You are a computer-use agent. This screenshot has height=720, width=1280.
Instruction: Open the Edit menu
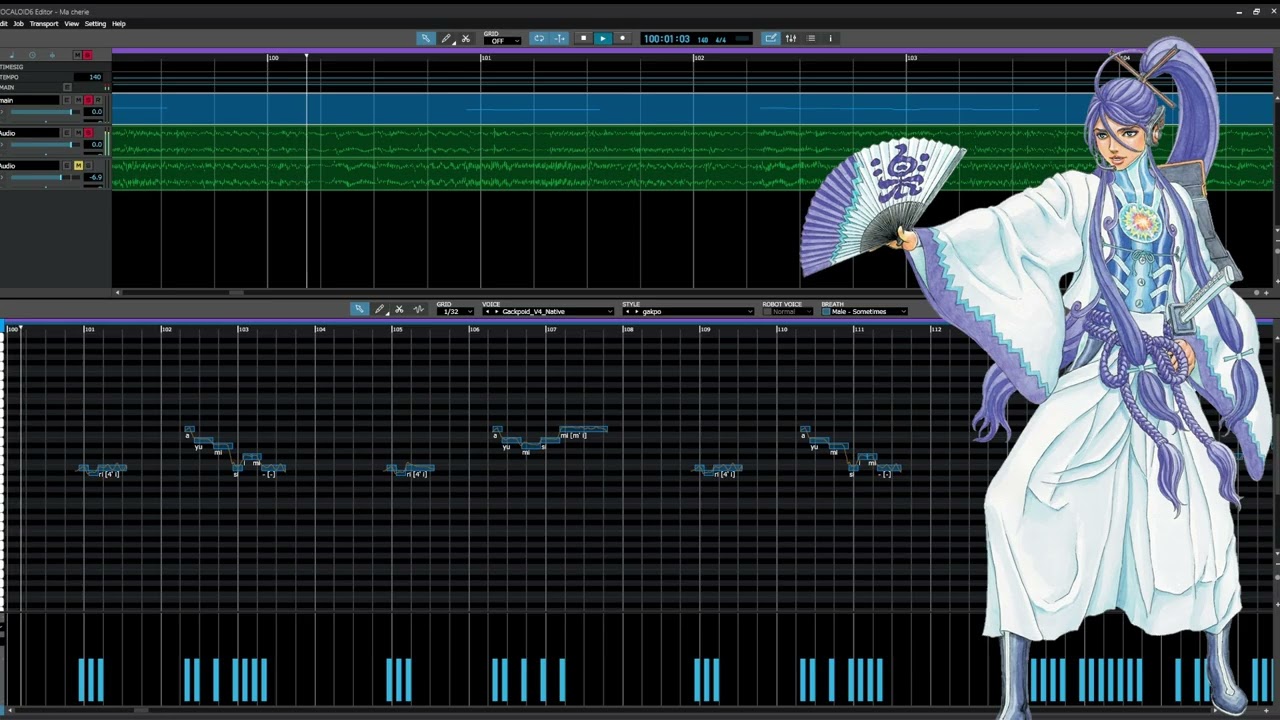click(3, 23)
